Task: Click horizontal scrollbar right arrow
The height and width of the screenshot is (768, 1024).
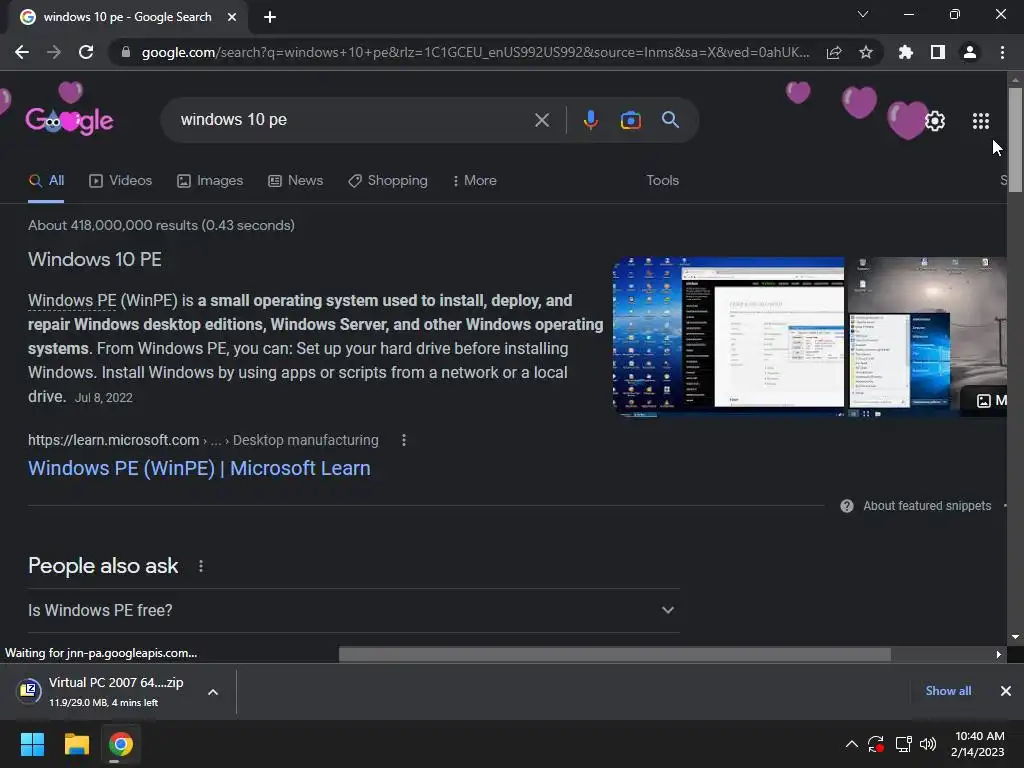Action: pyautogui.click(x=998, y=654)
